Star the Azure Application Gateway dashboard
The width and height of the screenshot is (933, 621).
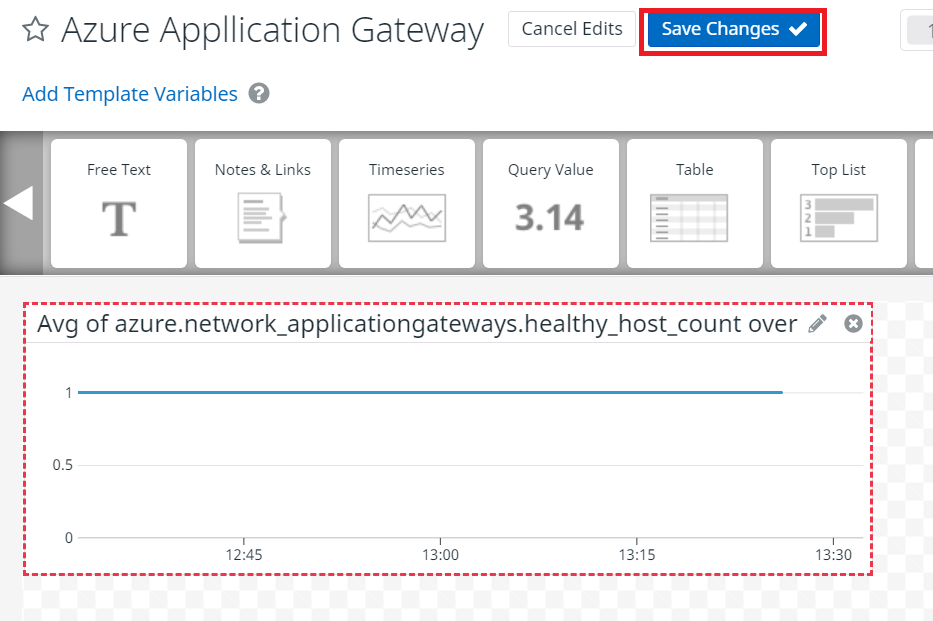[x=35, y=29]
